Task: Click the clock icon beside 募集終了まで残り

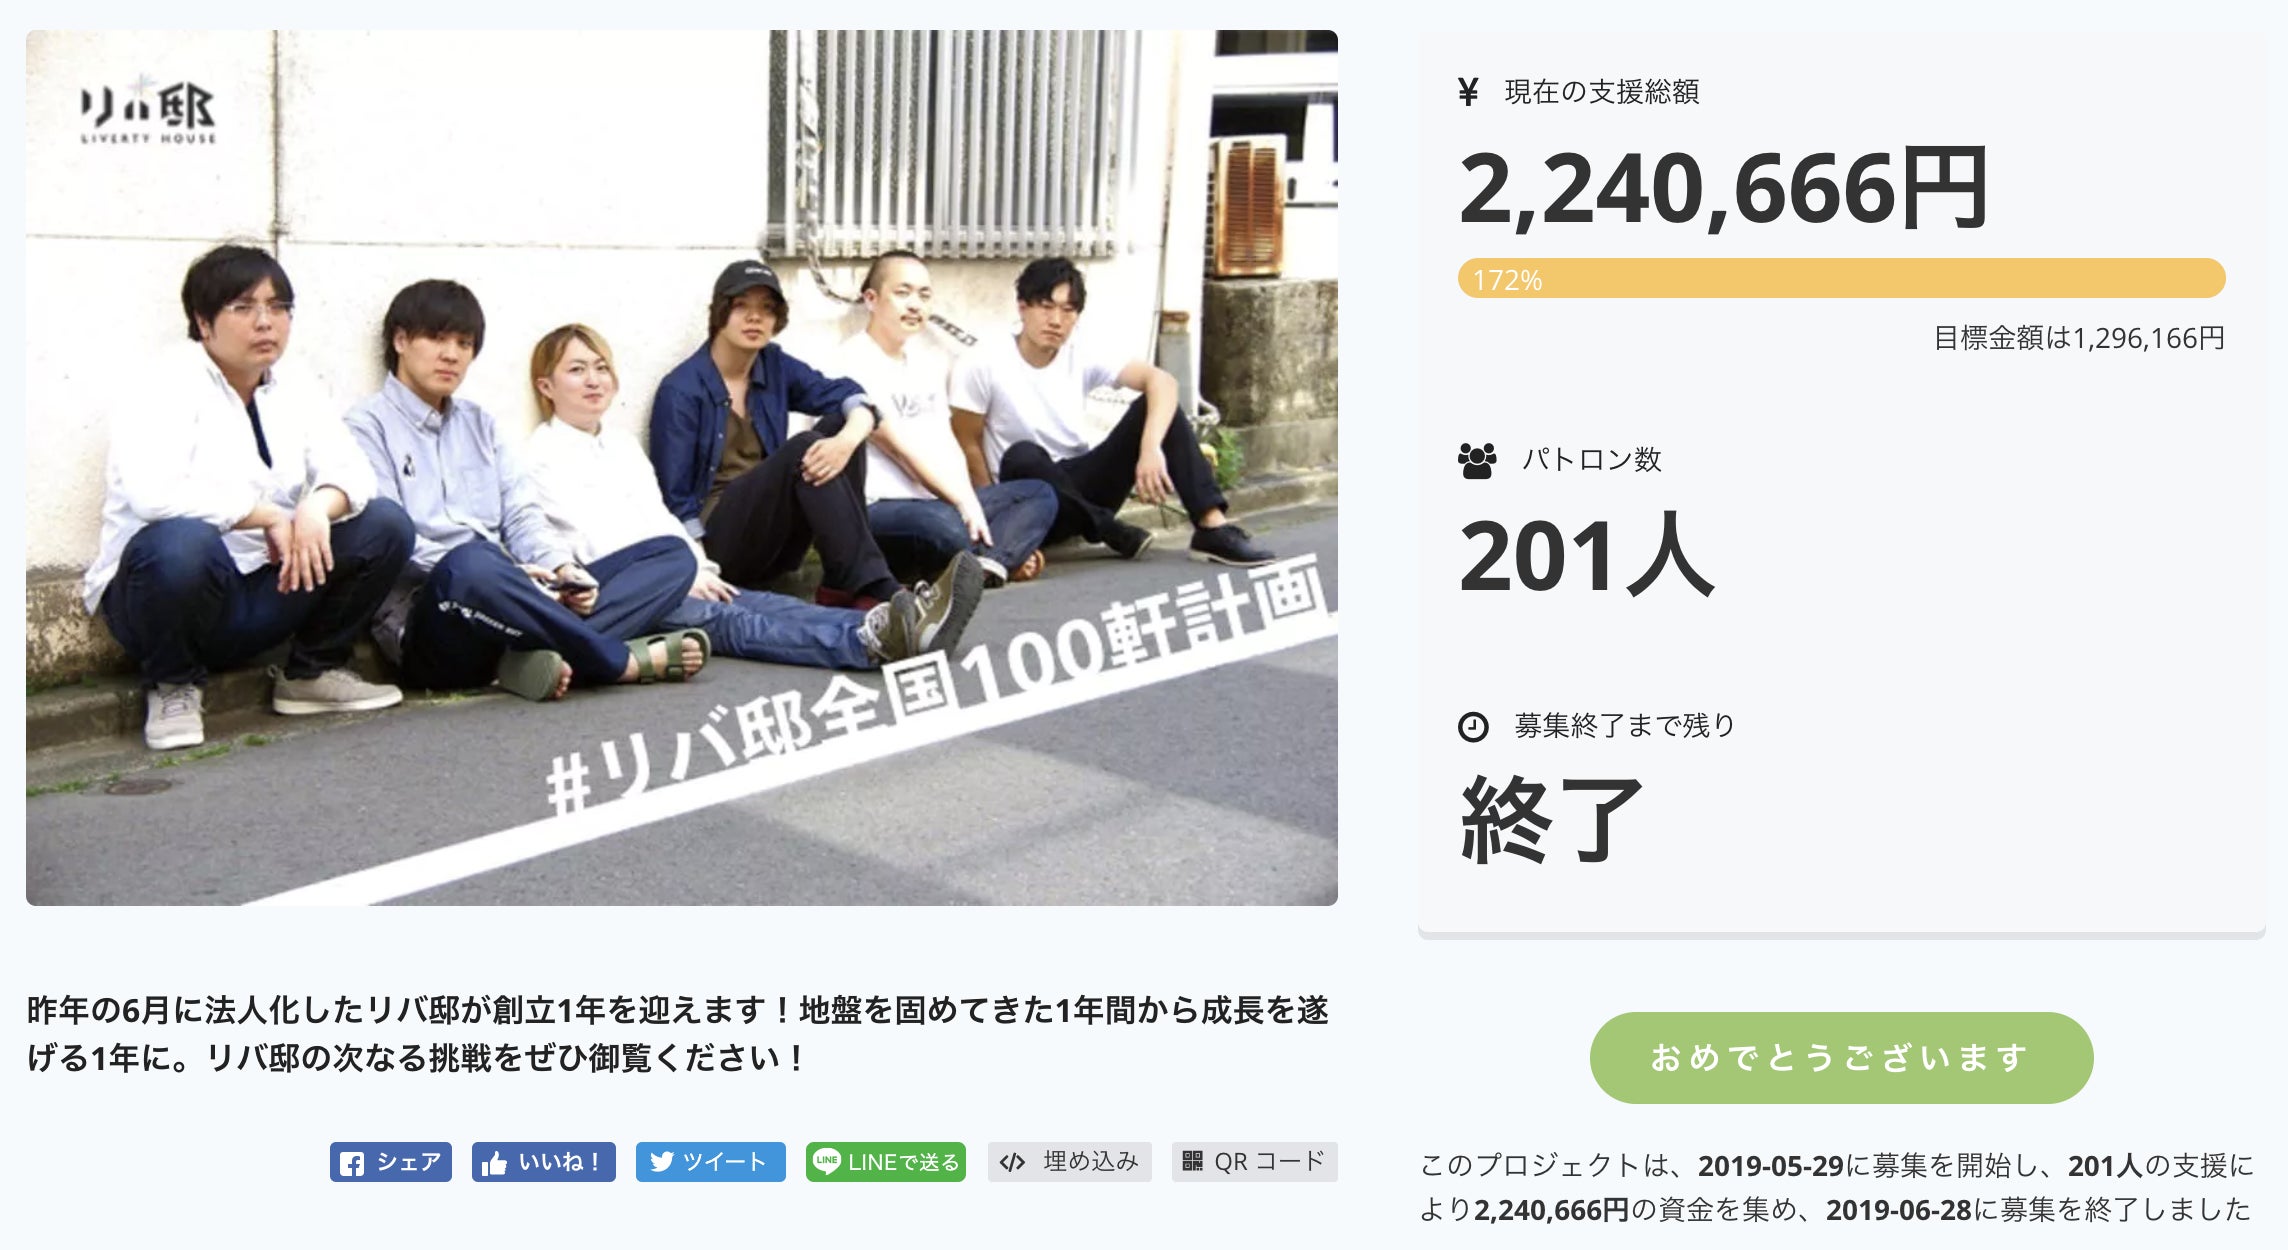Action: coord(1473,727)
